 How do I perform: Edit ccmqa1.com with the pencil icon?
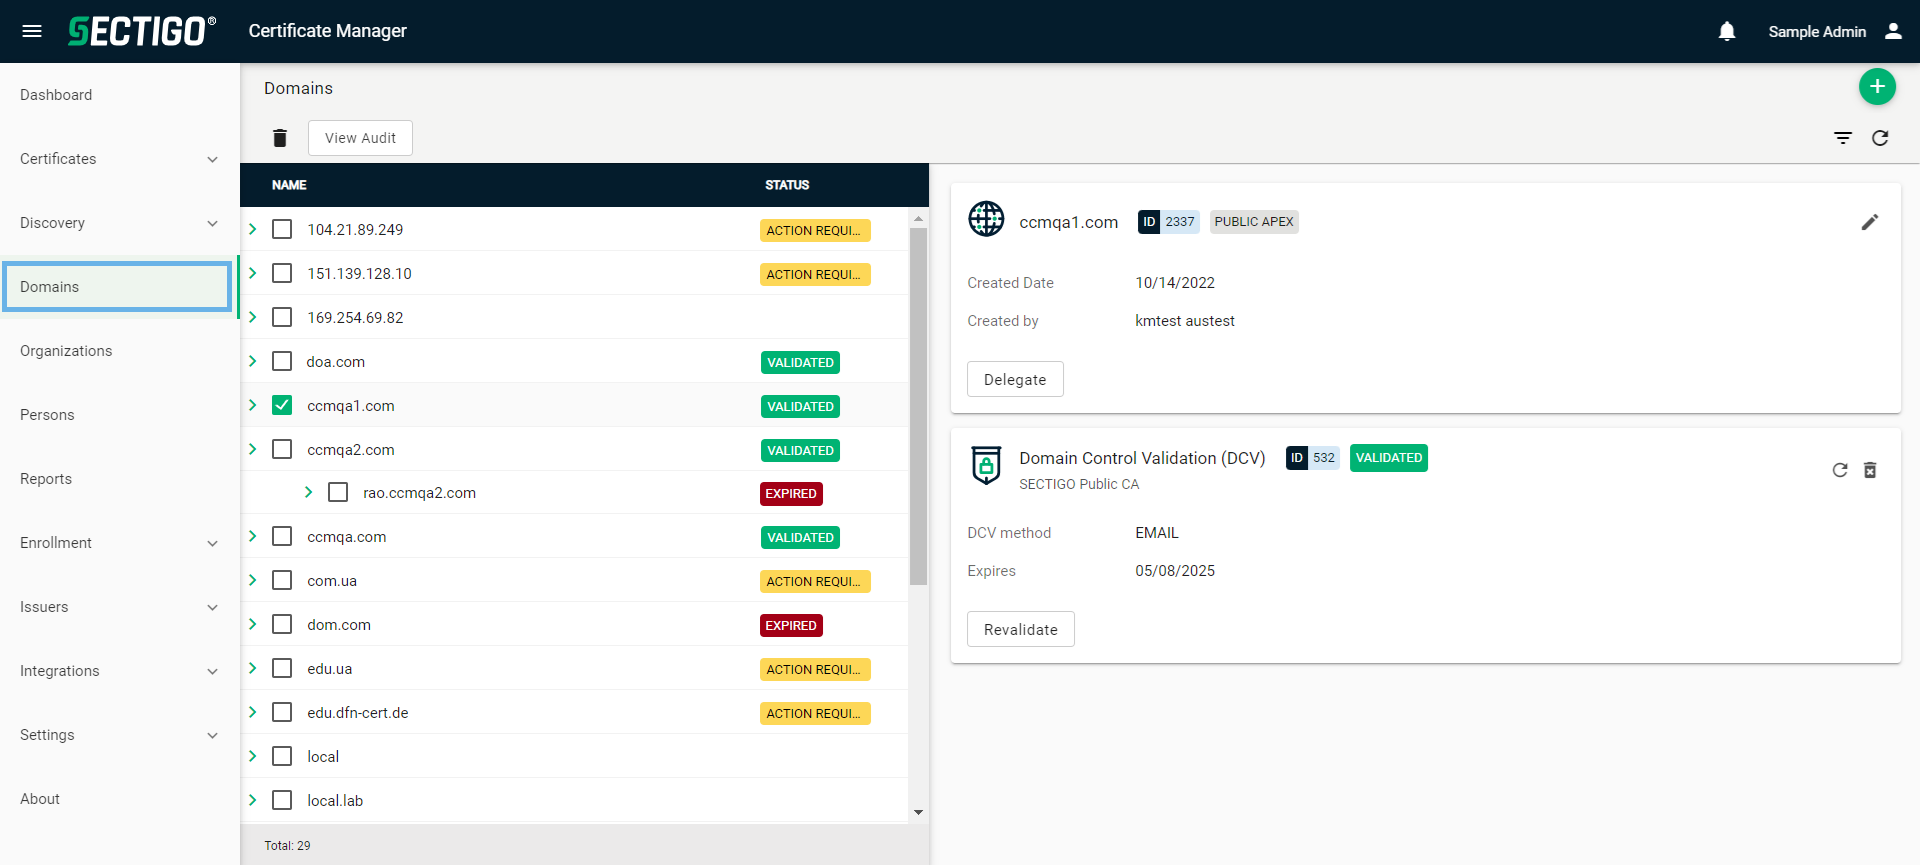tap(1870, 222)
